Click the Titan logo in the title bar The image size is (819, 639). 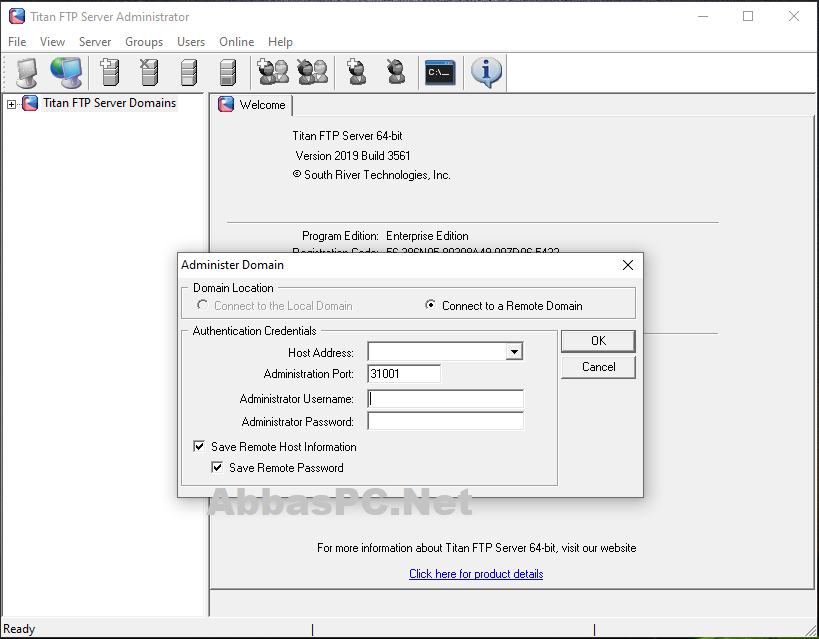pyautogui.click(x=17, y=16)
